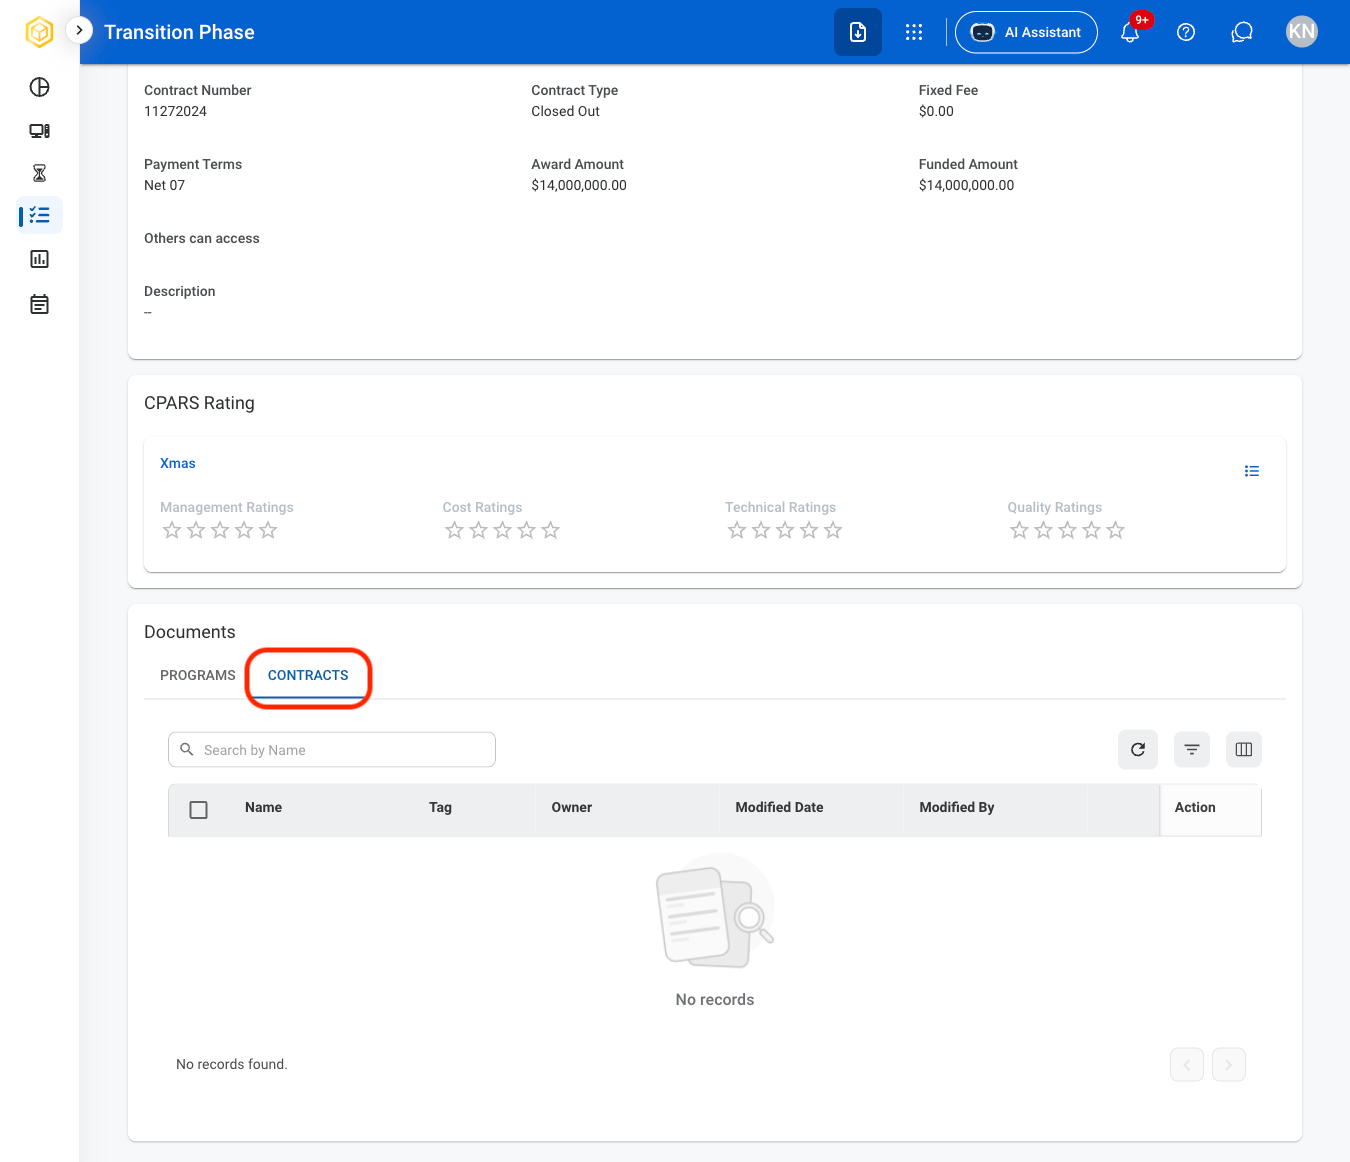Image resolution: width=1350 pixels, height=1162 pixels.
Task: Open the Xmas CPARS rating link
Action: click(x=178, y=463)
